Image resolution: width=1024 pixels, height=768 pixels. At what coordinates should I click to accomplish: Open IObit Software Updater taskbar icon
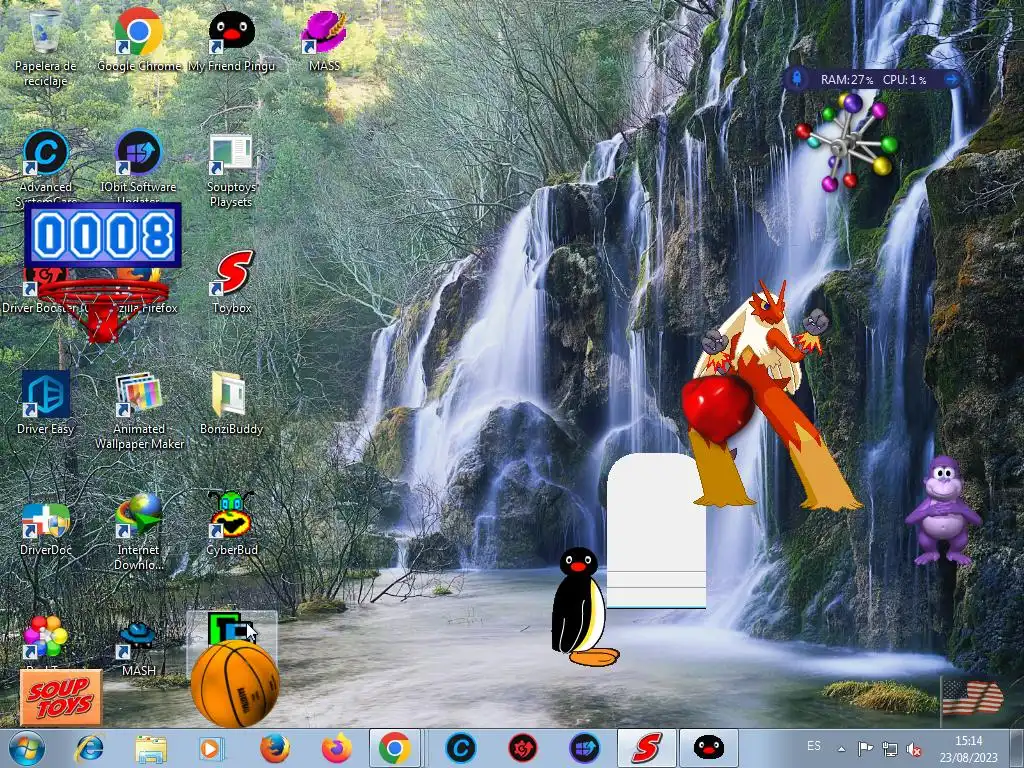584,748
